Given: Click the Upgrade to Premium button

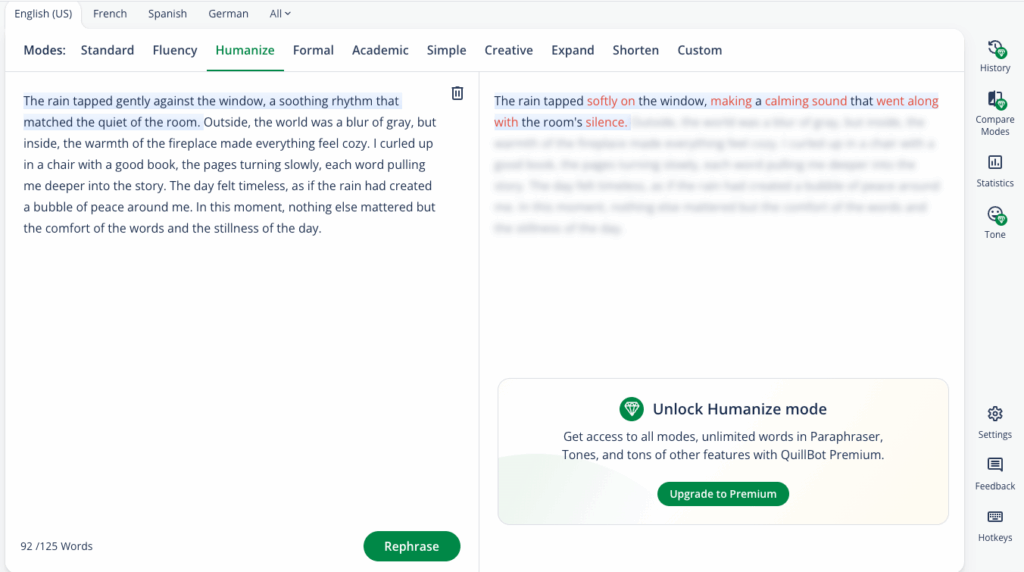Looking at the screenshot, I should tap(723, 494).
